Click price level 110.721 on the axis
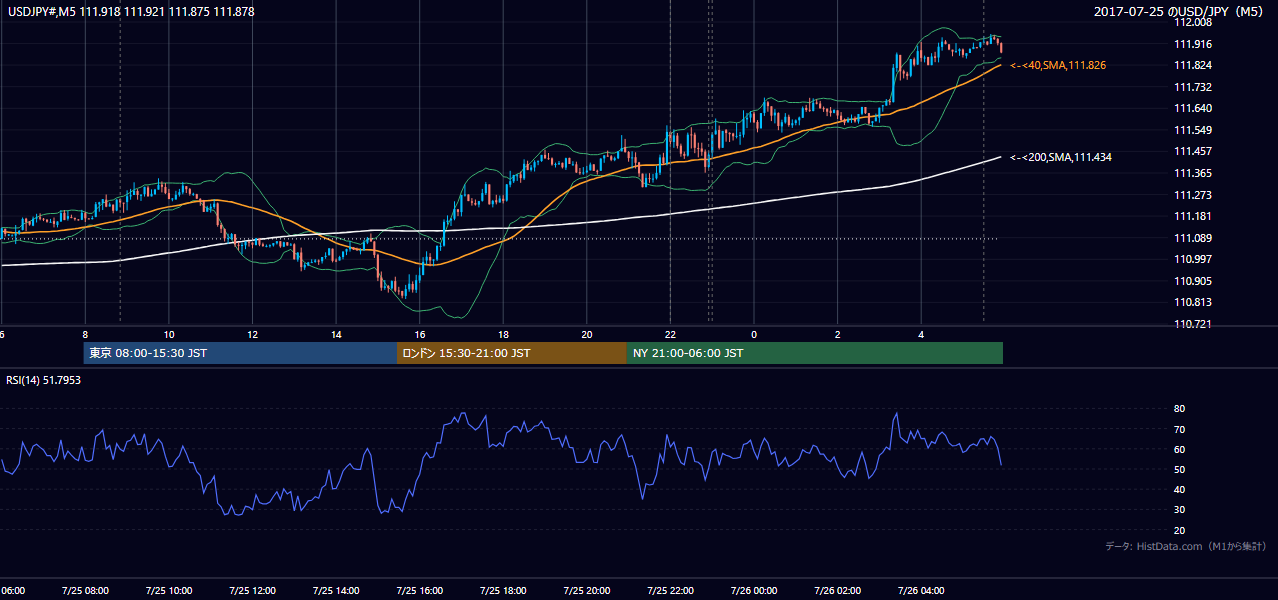This screenshot has height=600, width=1278. tap(1193, 324)
